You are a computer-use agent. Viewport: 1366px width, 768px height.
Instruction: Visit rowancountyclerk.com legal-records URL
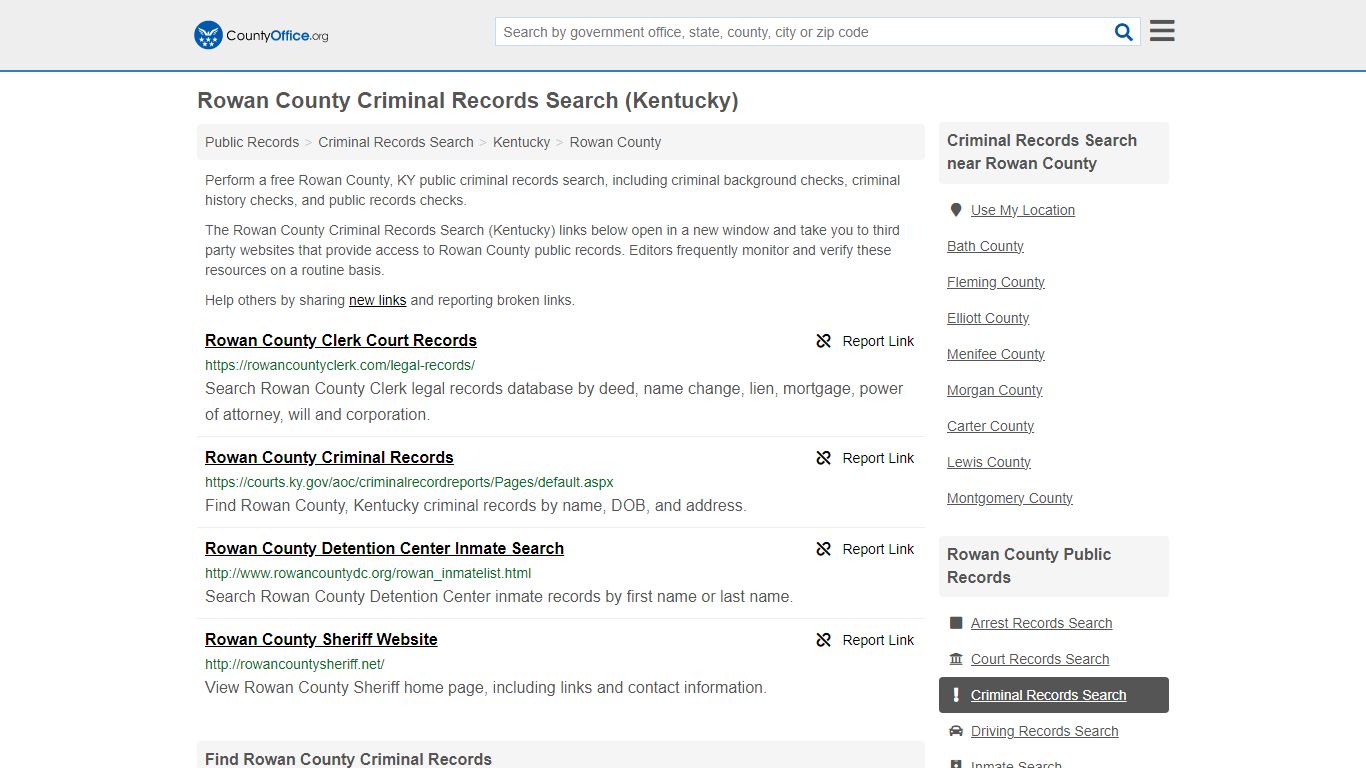click(340, 365)
